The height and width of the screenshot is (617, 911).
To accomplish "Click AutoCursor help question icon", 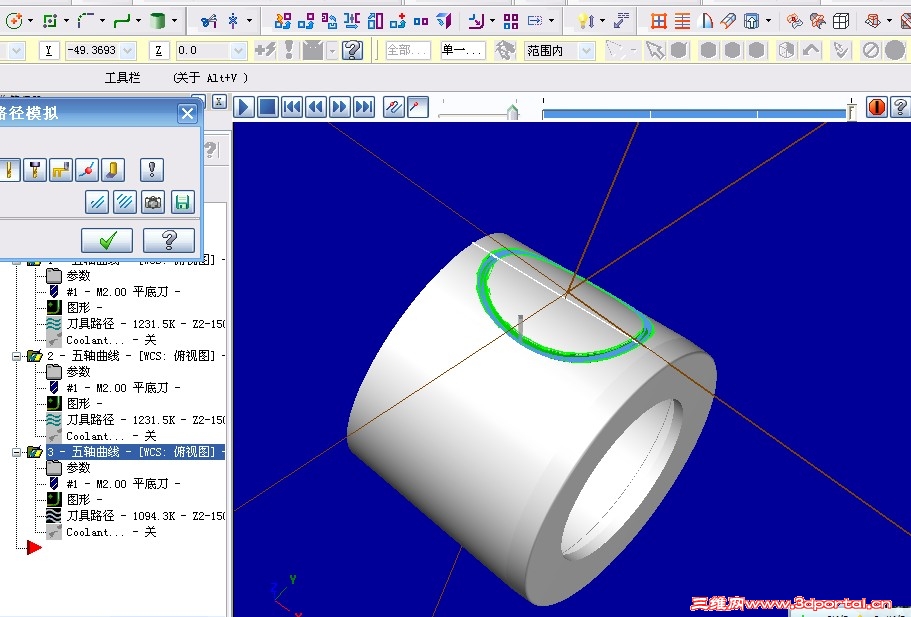I will click(x=353, y=51).
